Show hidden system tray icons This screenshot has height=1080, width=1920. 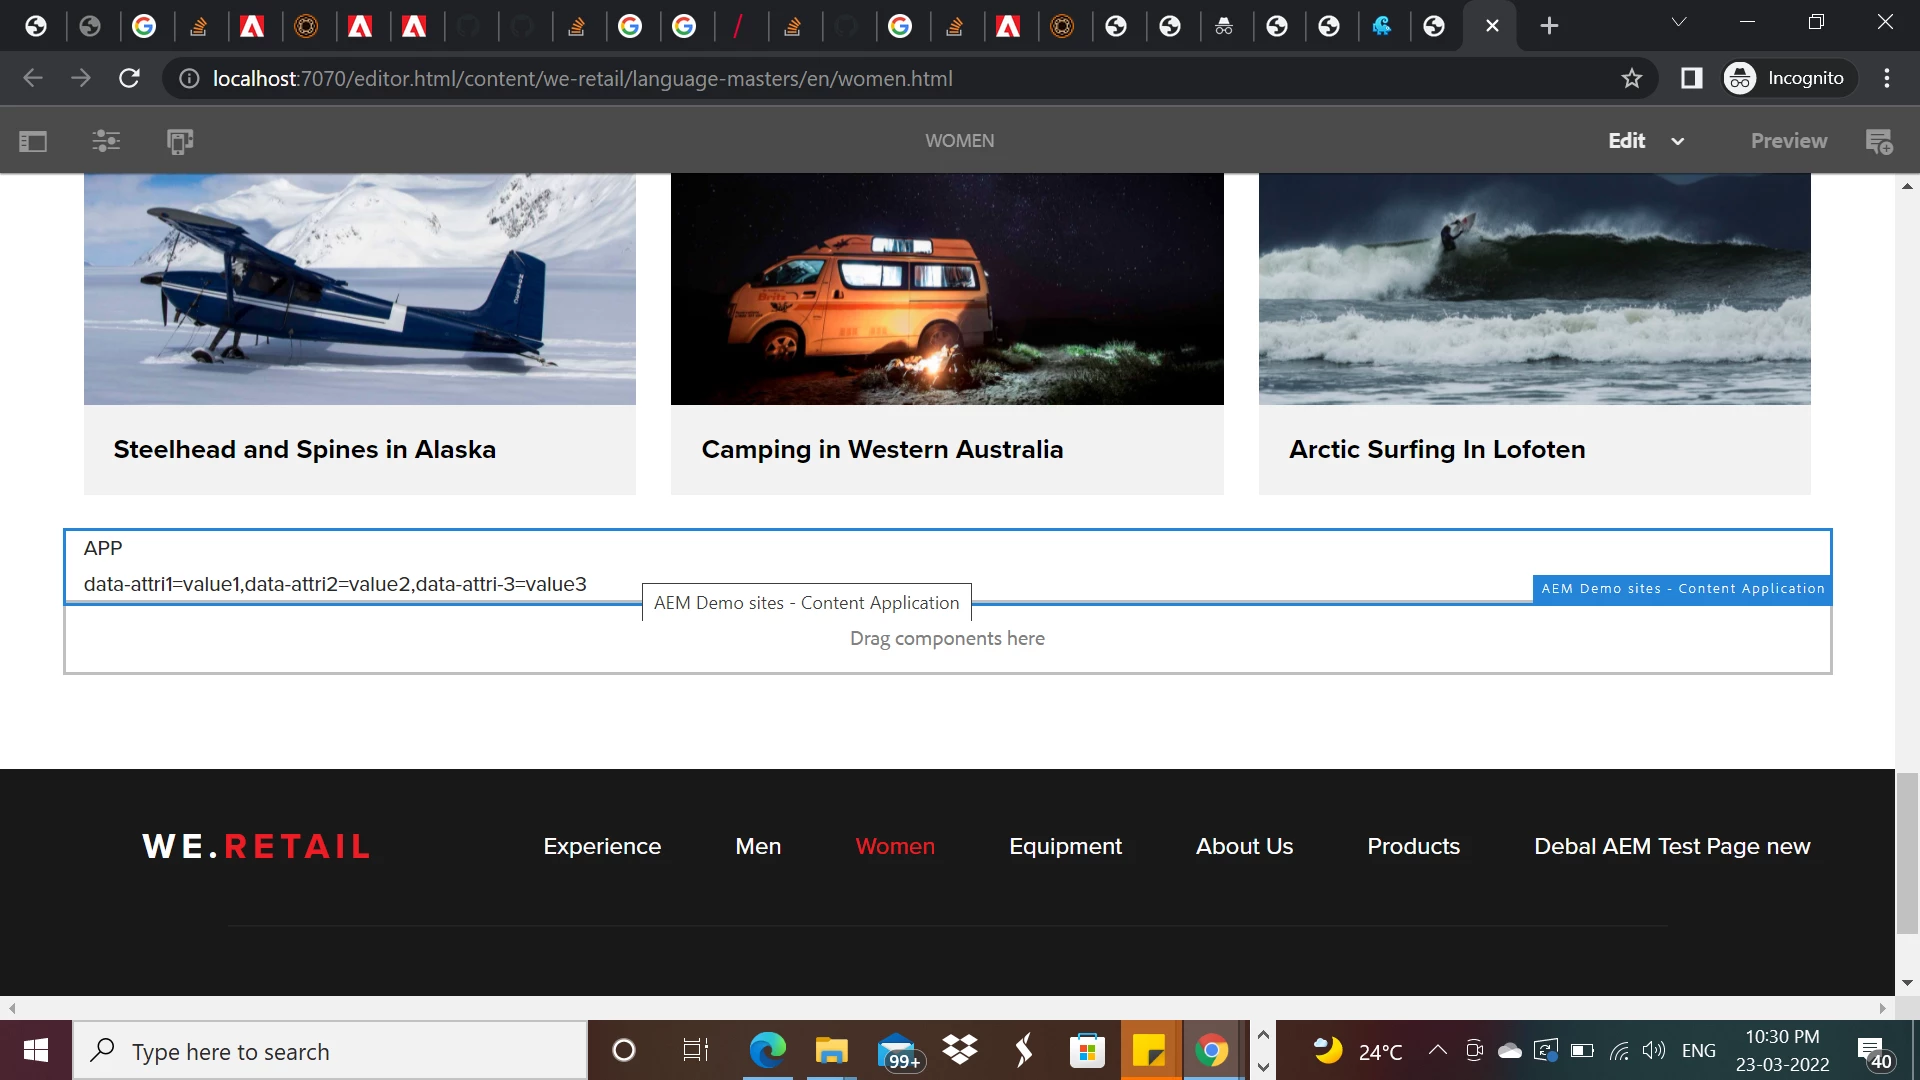click(x=1437, y=1050)
